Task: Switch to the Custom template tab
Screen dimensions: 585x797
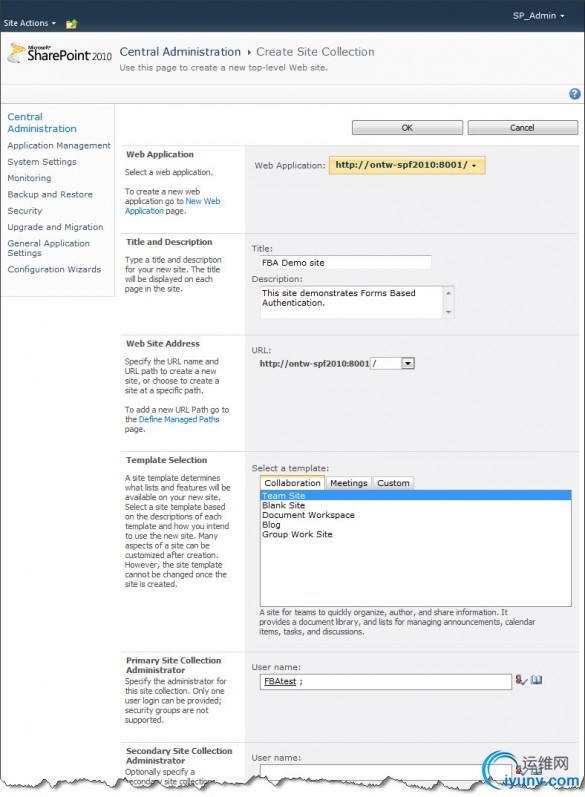Action: (x=393, y=483)
